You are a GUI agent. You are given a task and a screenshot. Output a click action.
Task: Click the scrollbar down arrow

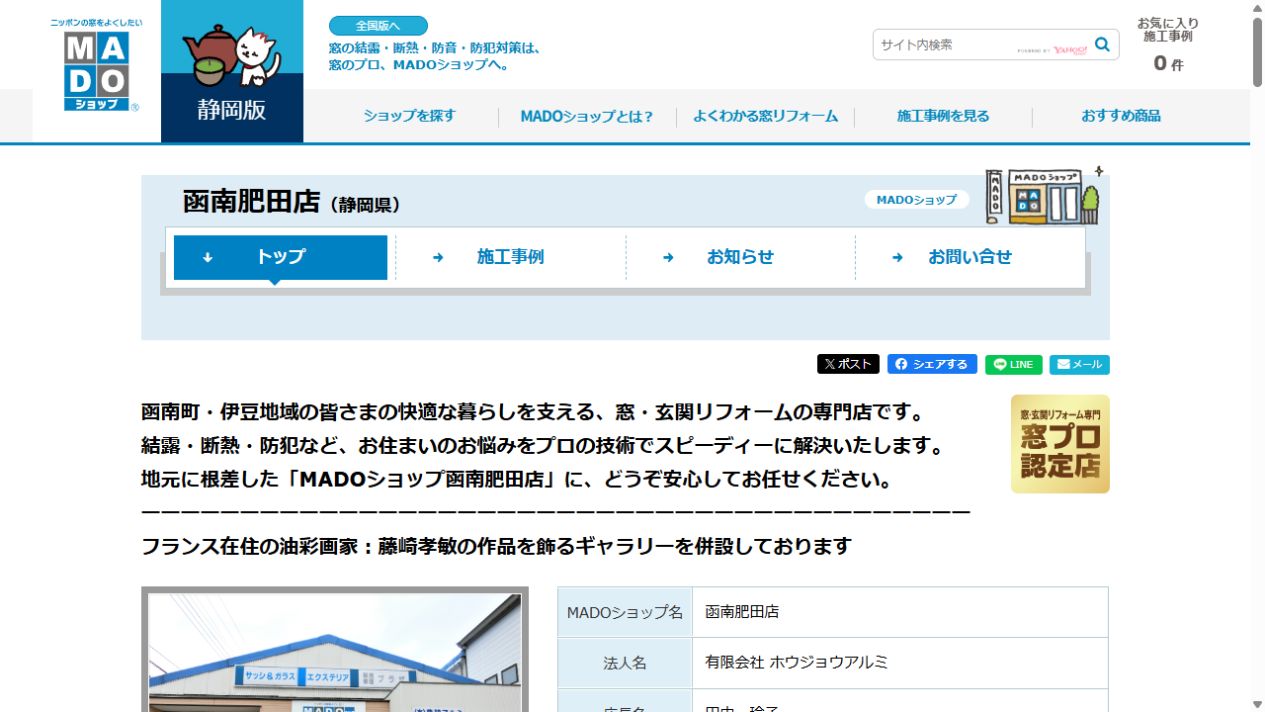coord(1257,704)
